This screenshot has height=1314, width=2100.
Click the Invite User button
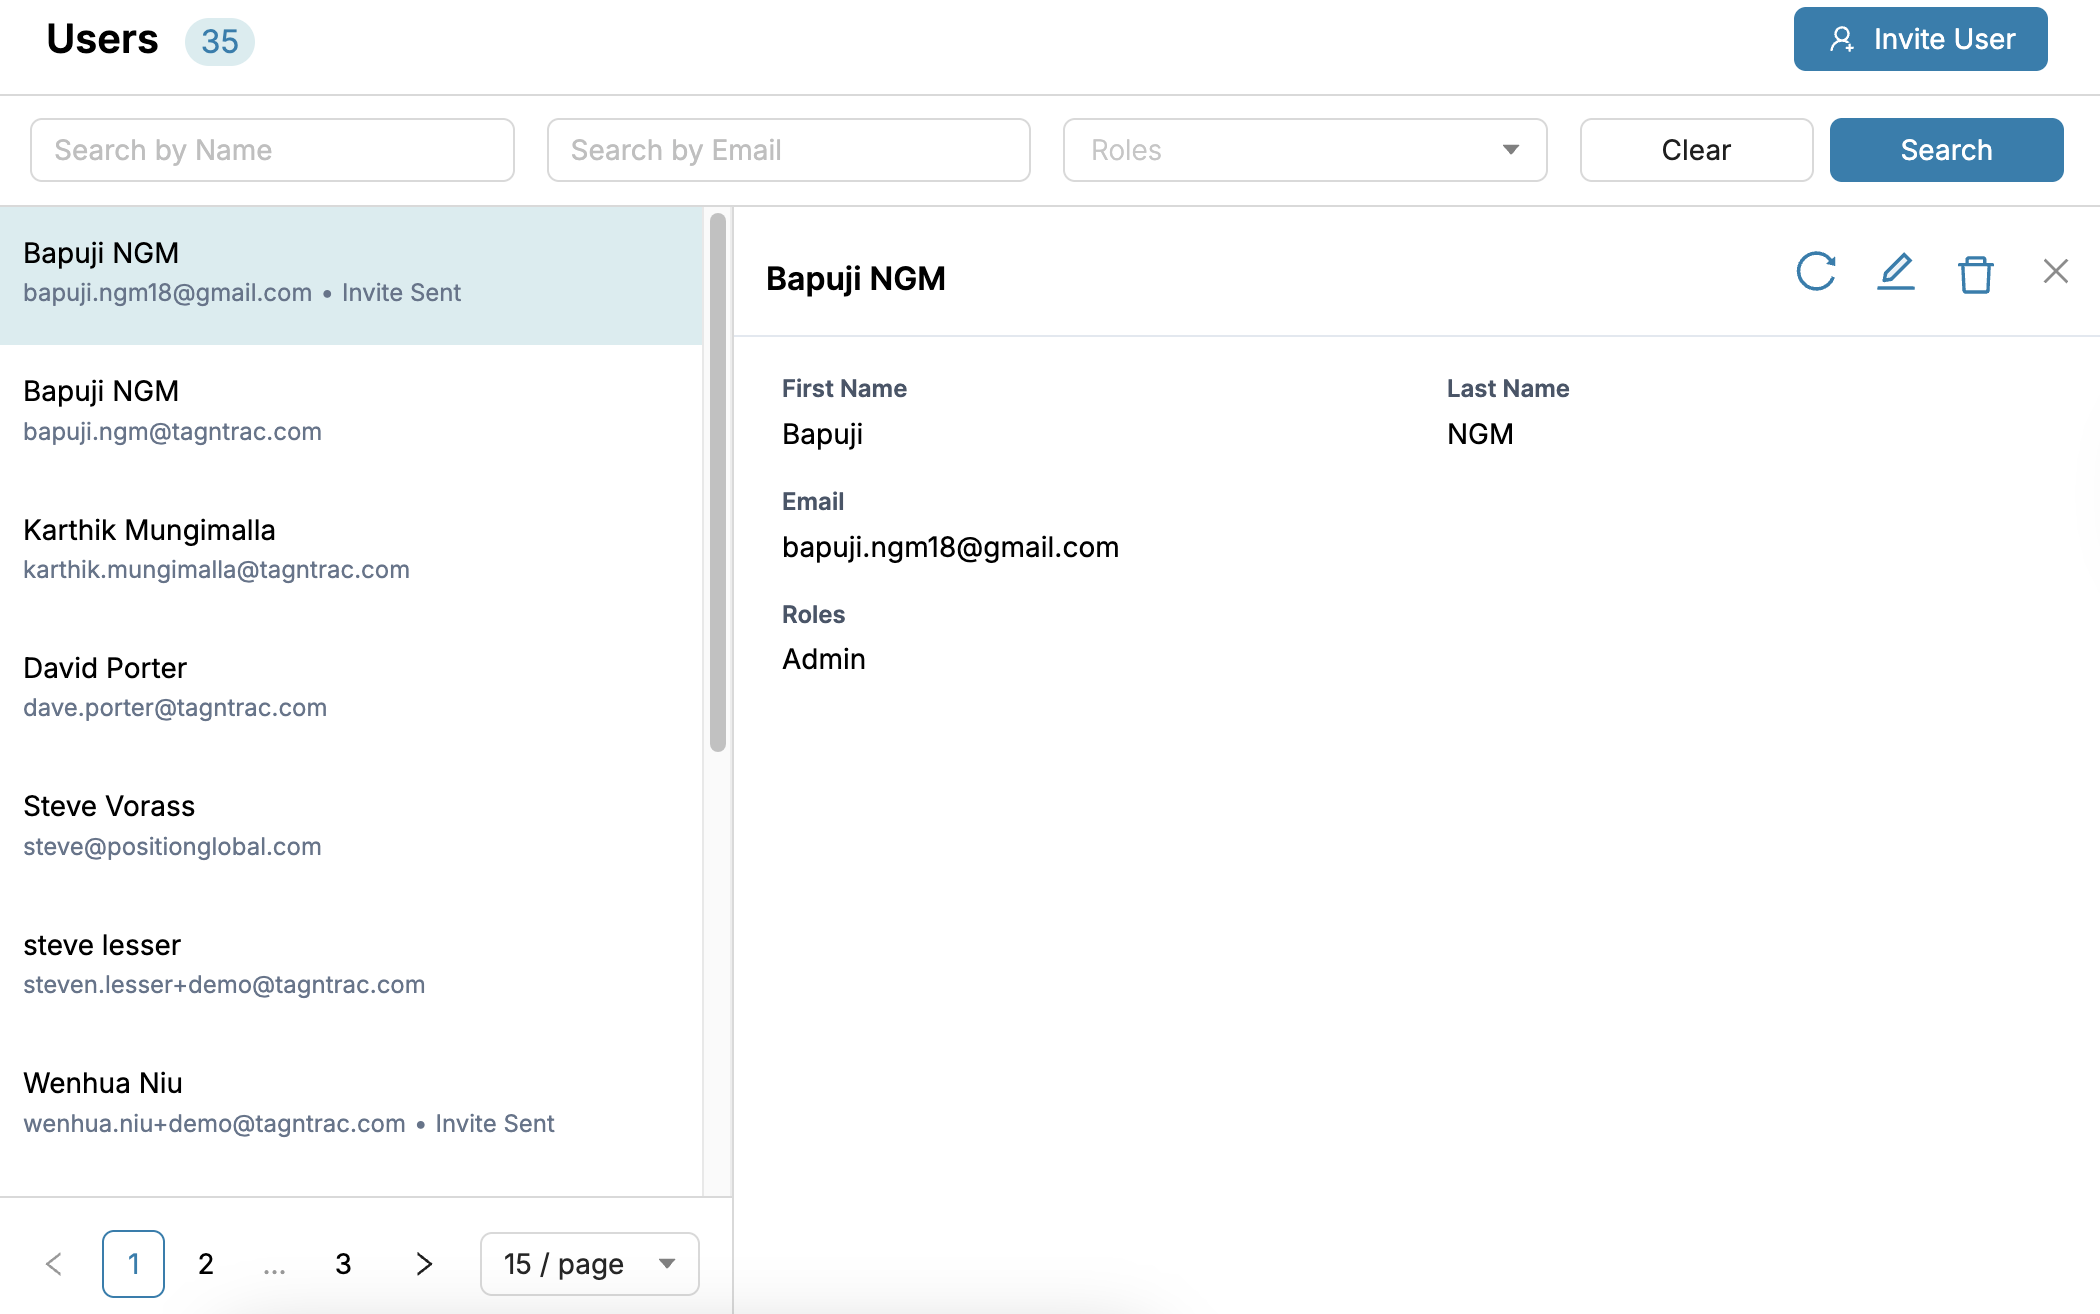pos(1920,39)
